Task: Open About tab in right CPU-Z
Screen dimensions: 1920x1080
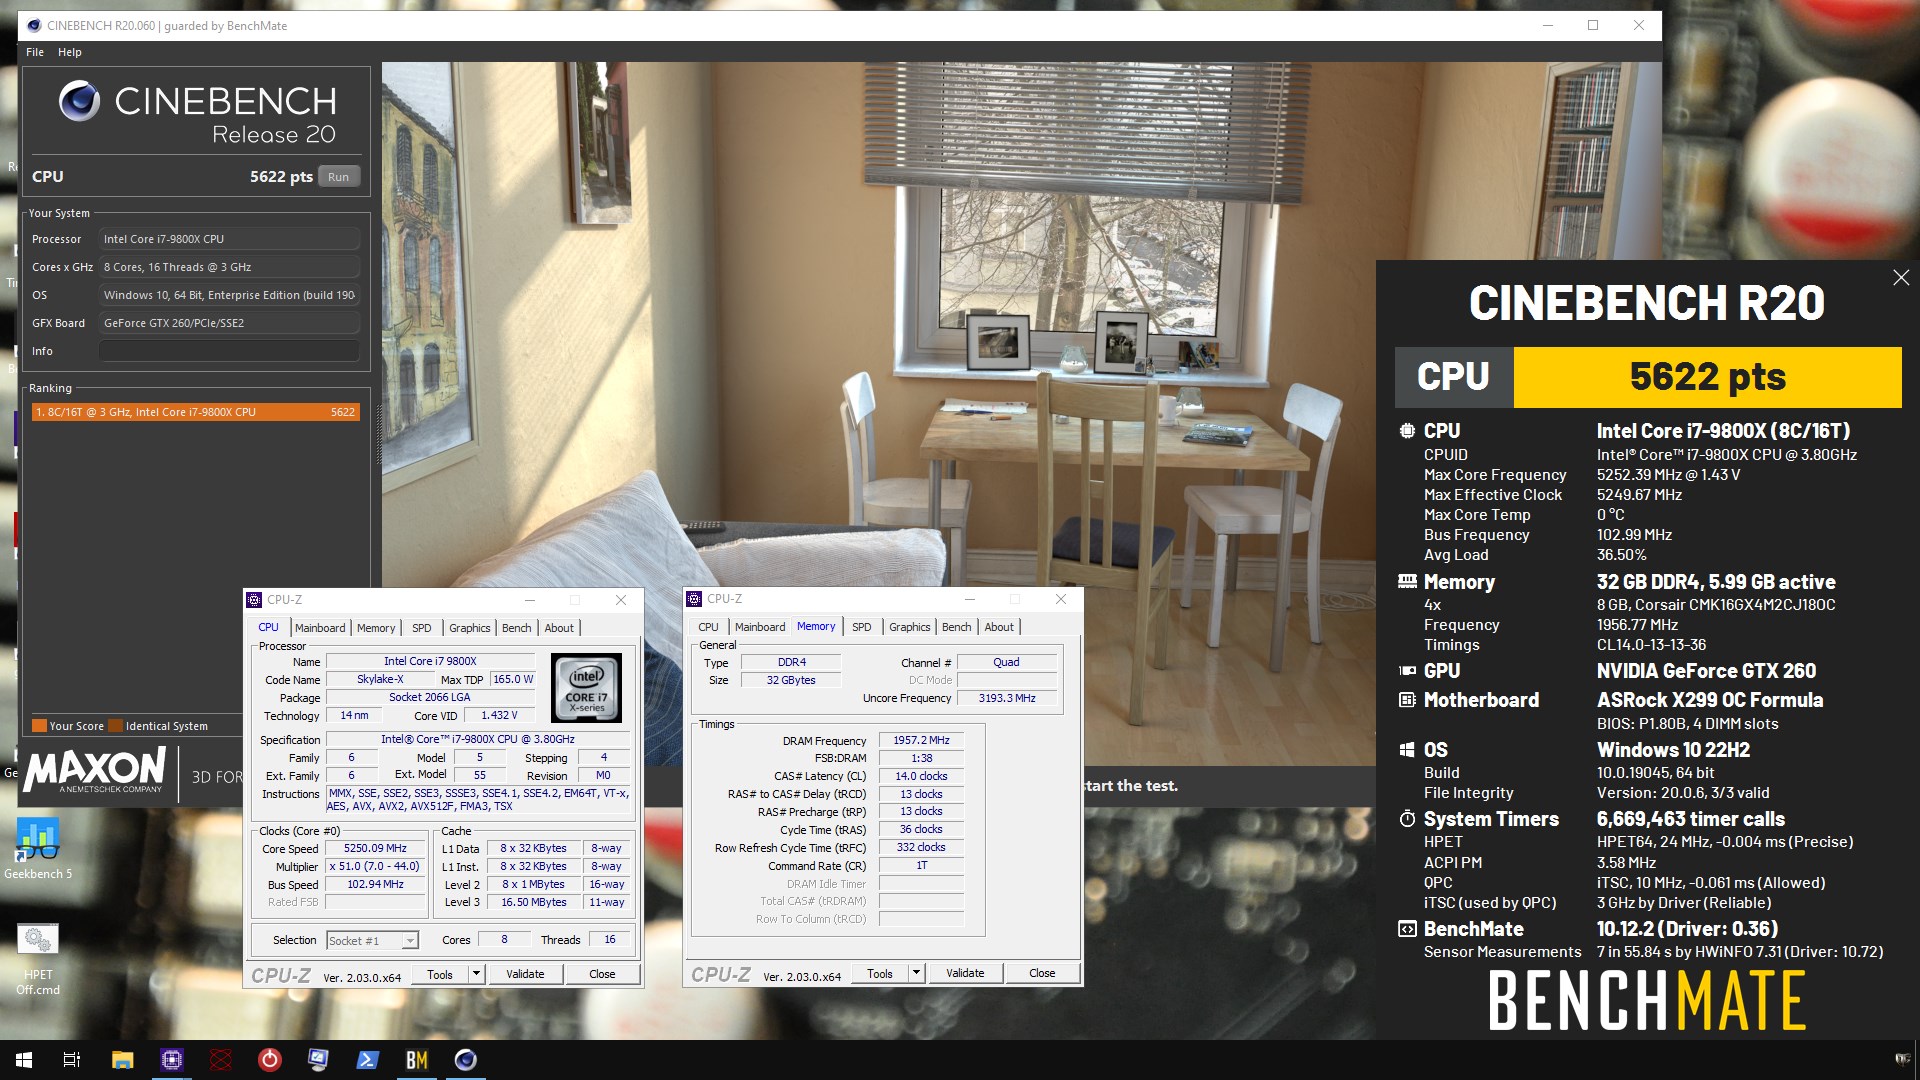Action: (x=999, y=627)
